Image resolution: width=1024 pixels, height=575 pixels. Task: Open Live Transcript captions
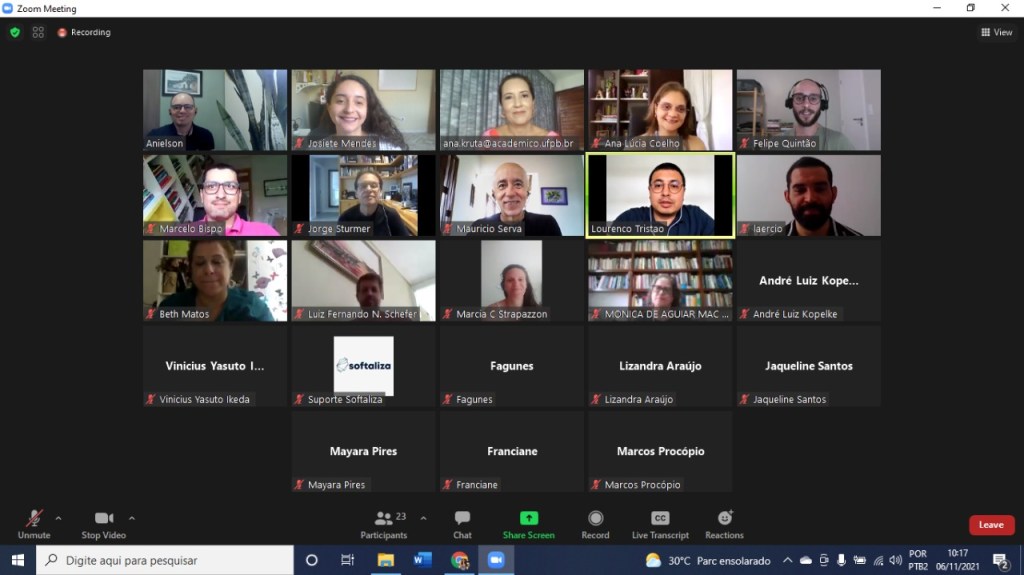(660, 523)
